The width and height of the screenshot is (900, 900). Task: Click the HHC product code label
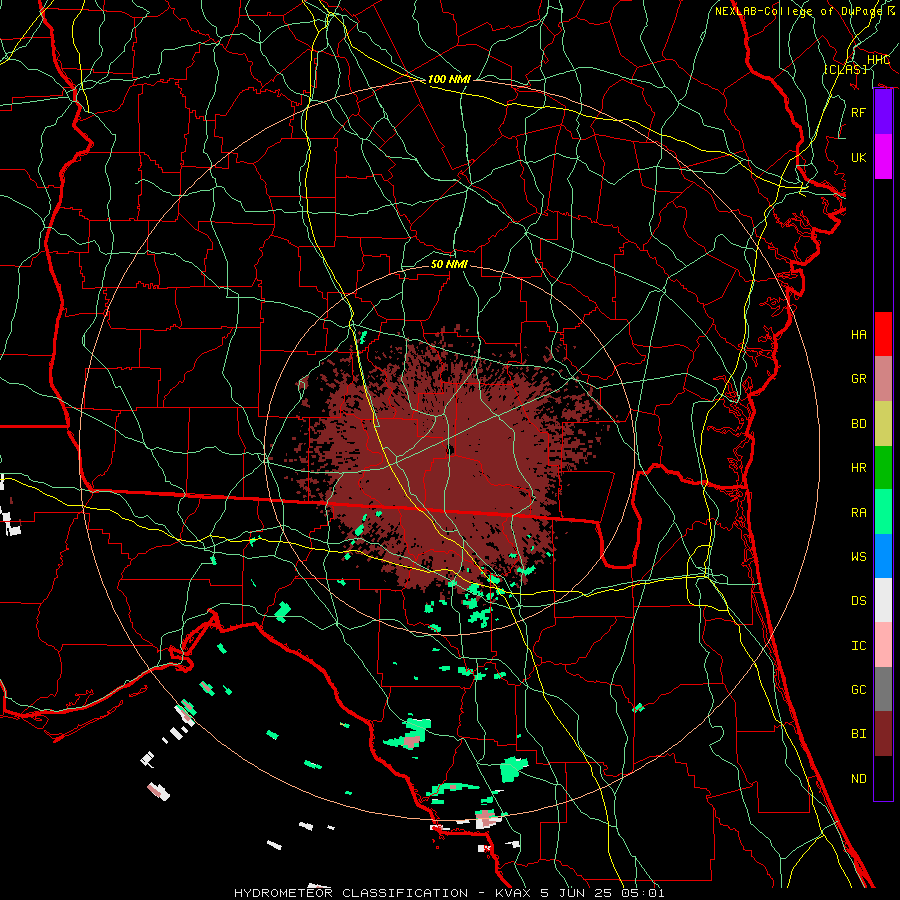click(878, 60)
